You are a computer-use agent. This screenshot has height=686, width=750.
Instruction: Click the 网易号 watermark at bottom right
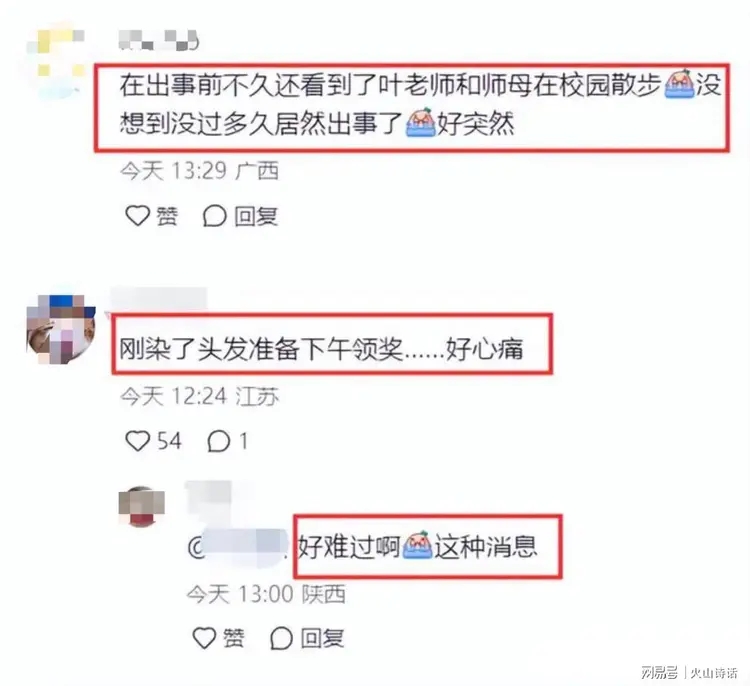tap(659, 672)
